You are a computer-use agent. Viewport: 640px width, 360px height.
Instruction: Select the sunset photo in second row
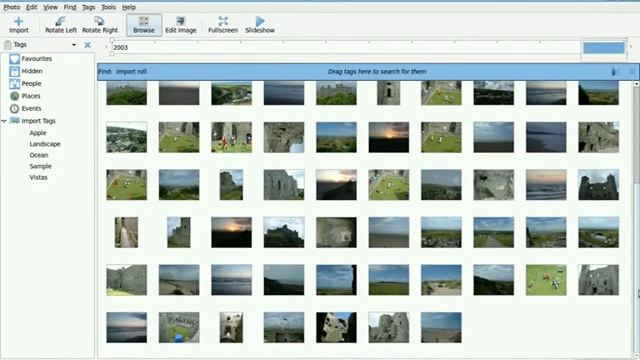389,137
